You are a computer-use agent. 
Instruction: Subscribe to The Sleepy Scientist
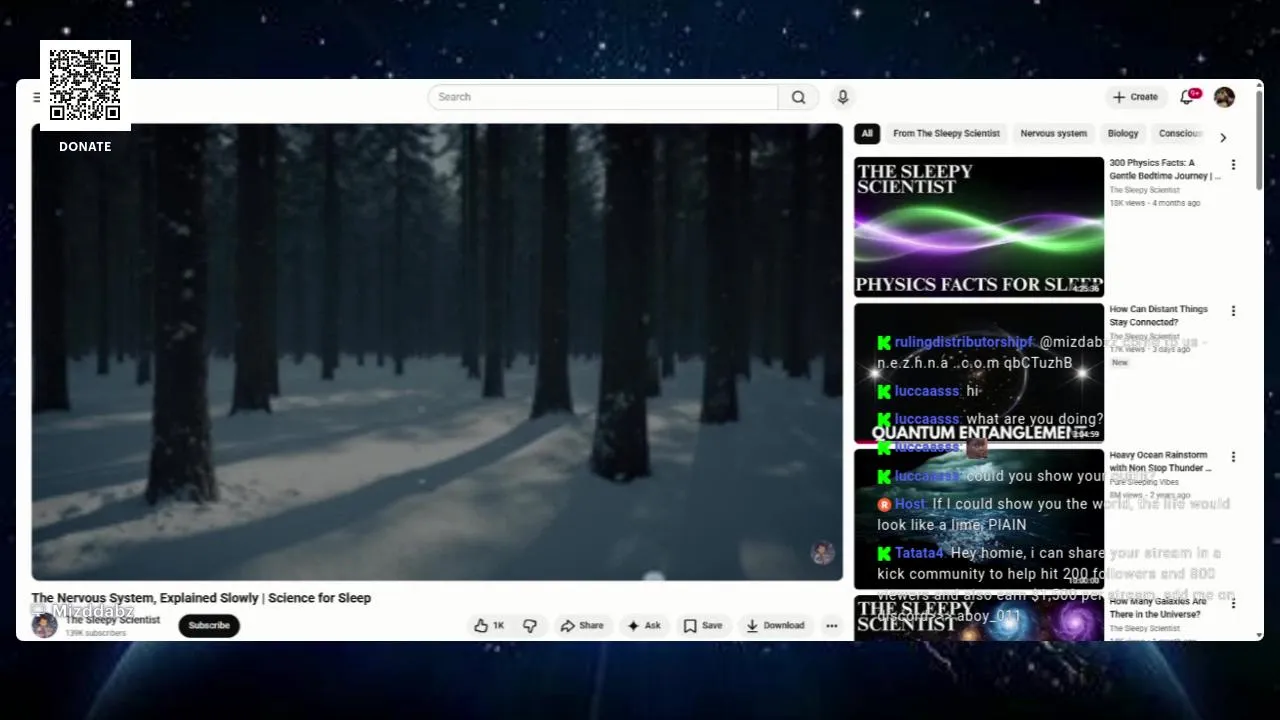(209, 626)
